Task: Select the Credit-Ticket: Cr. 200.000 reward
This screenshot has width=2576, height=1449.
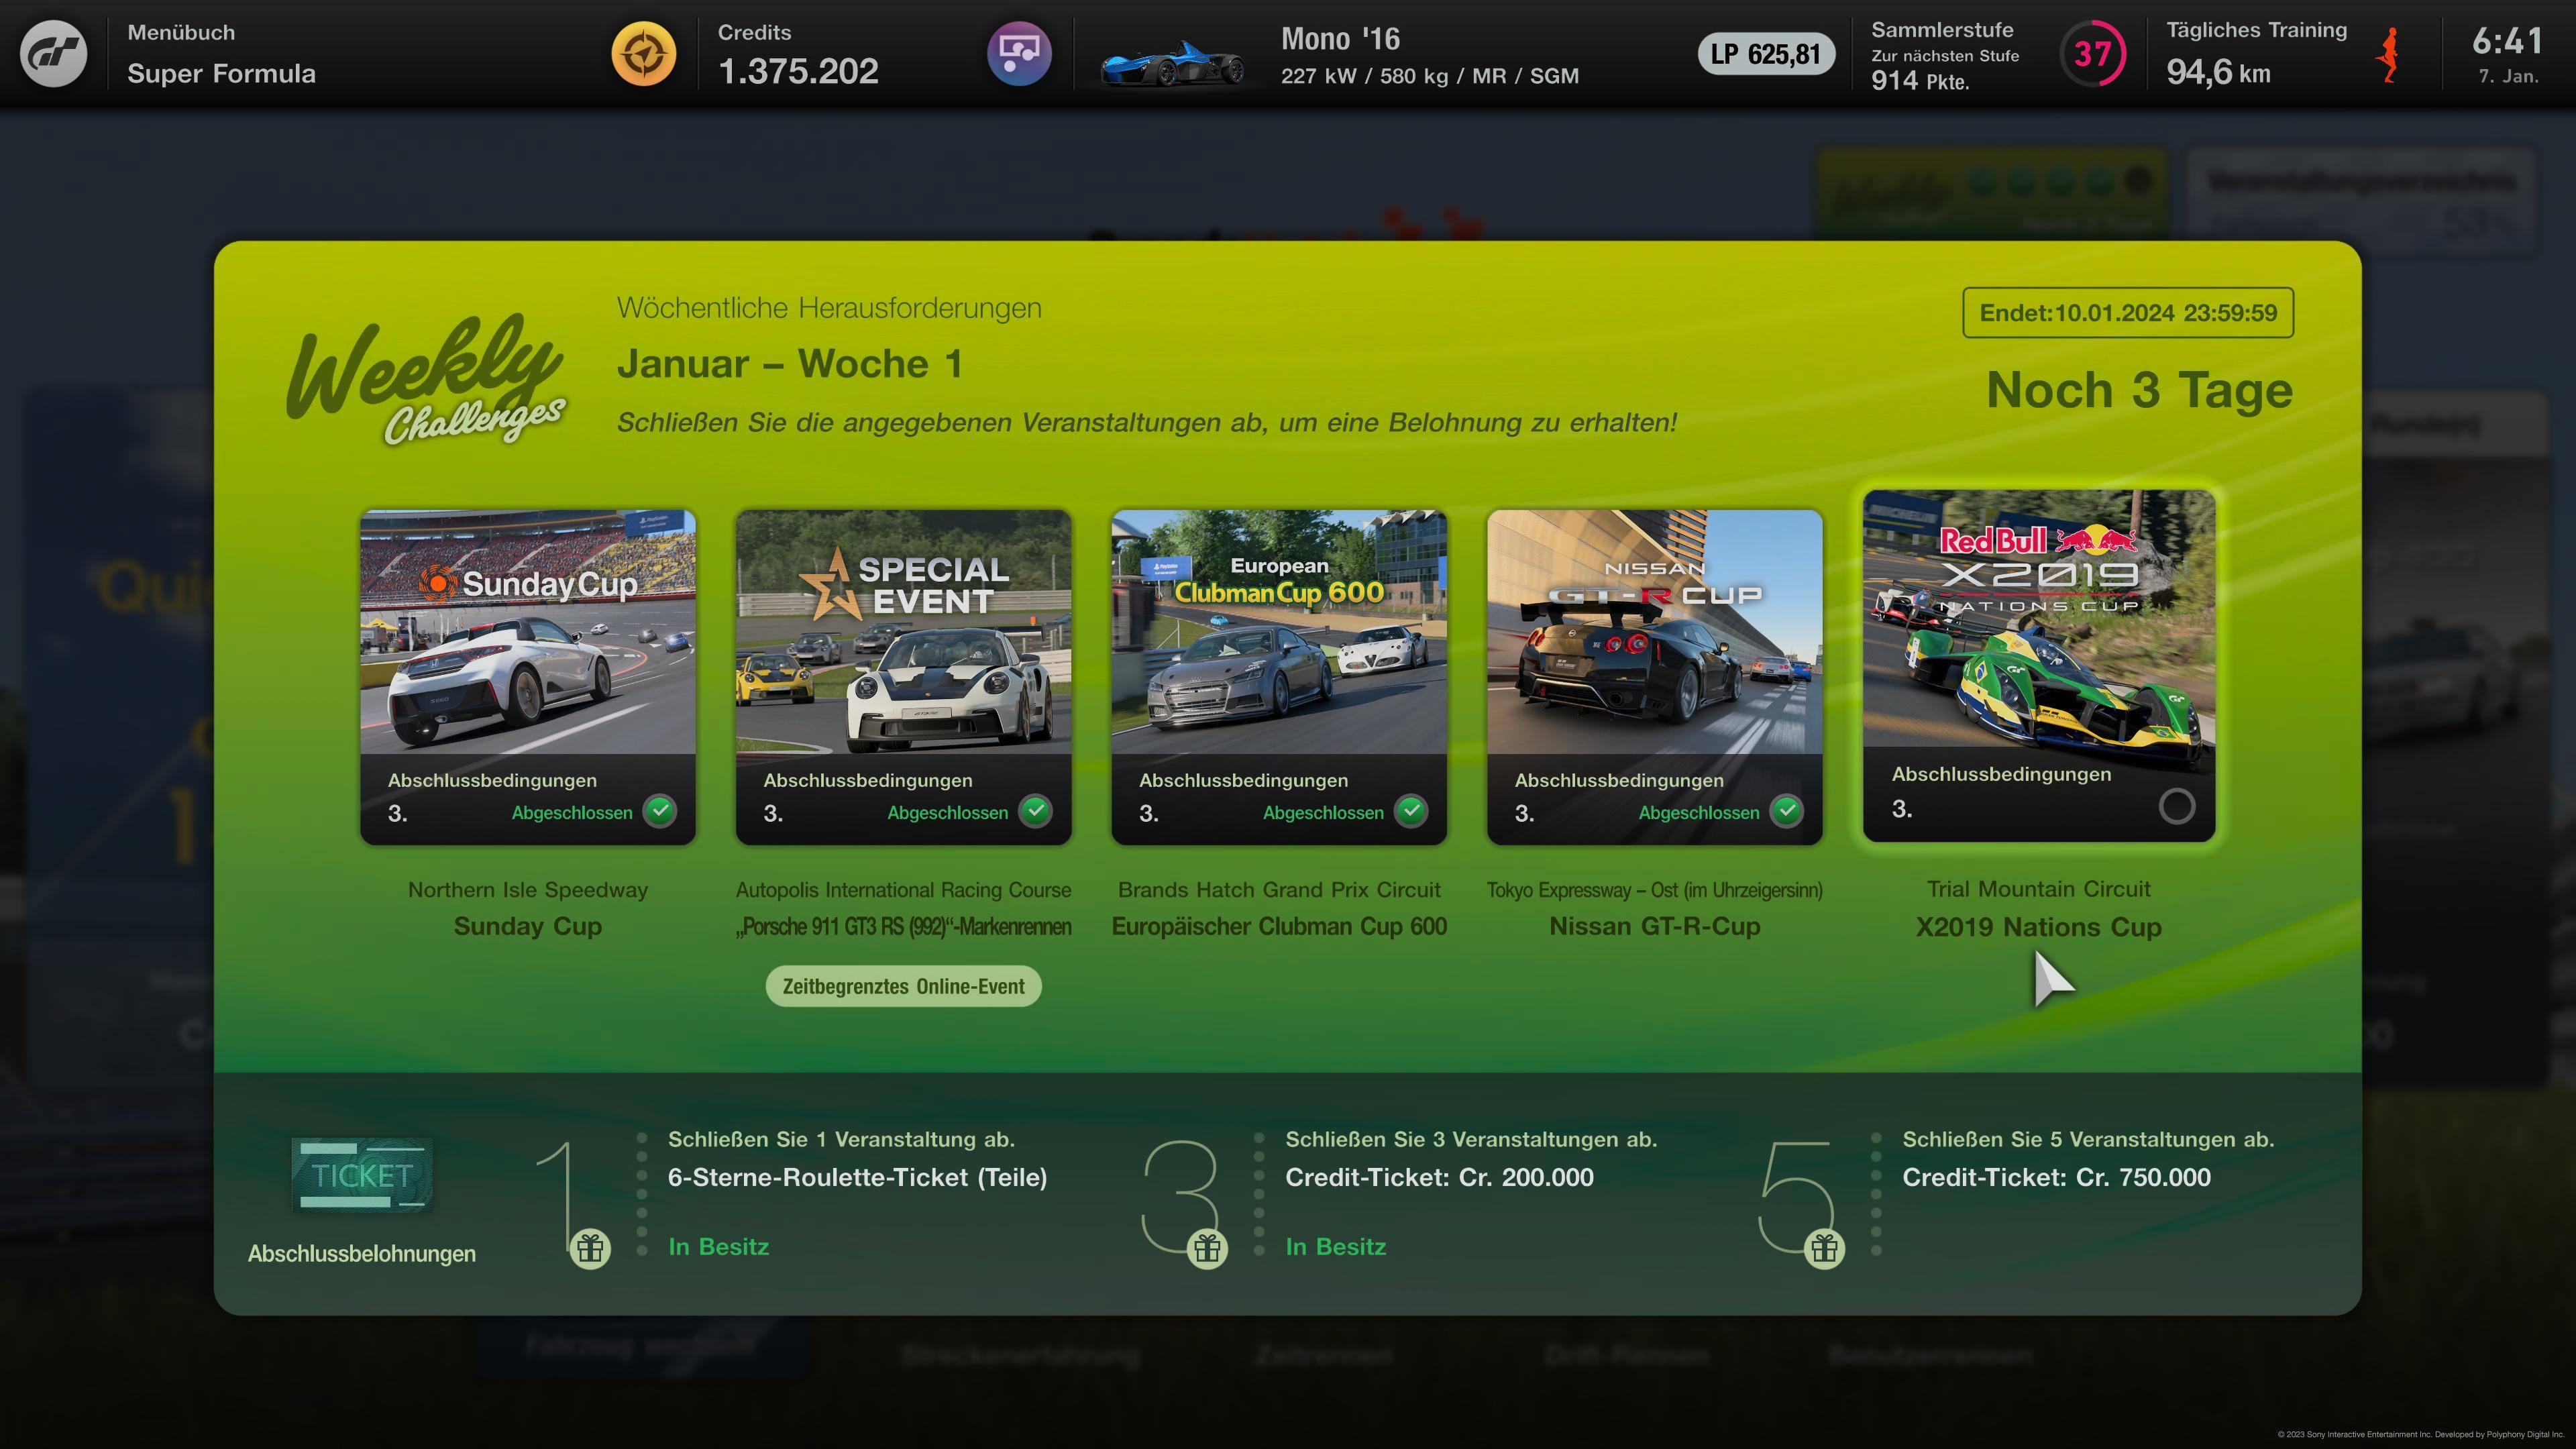Action: coord(1439,1177)
